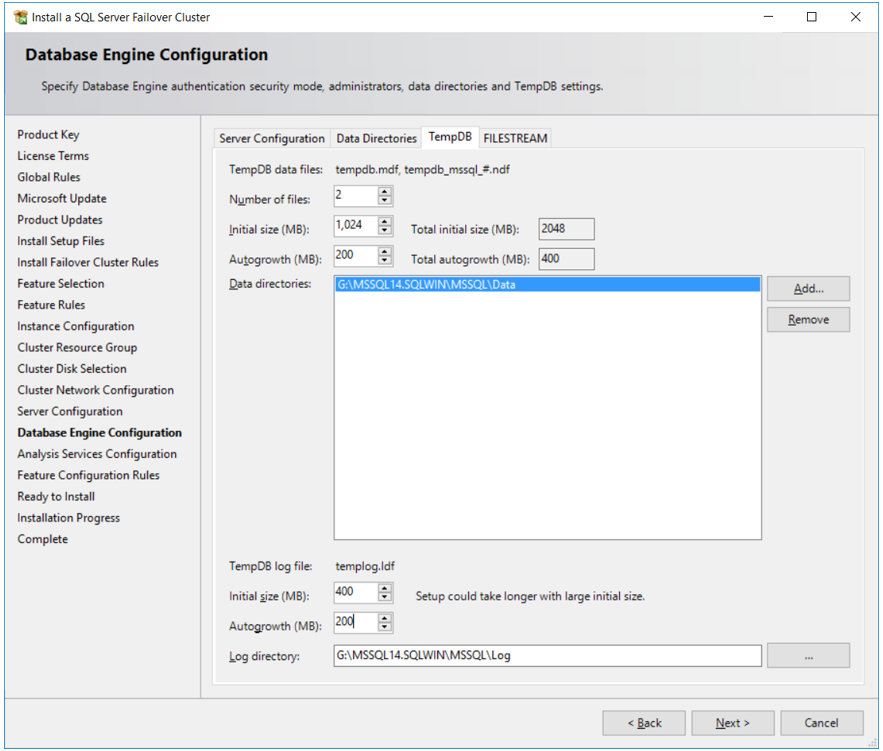
Task: Switch to the Server Configuration tab
Action: (272, 138)
